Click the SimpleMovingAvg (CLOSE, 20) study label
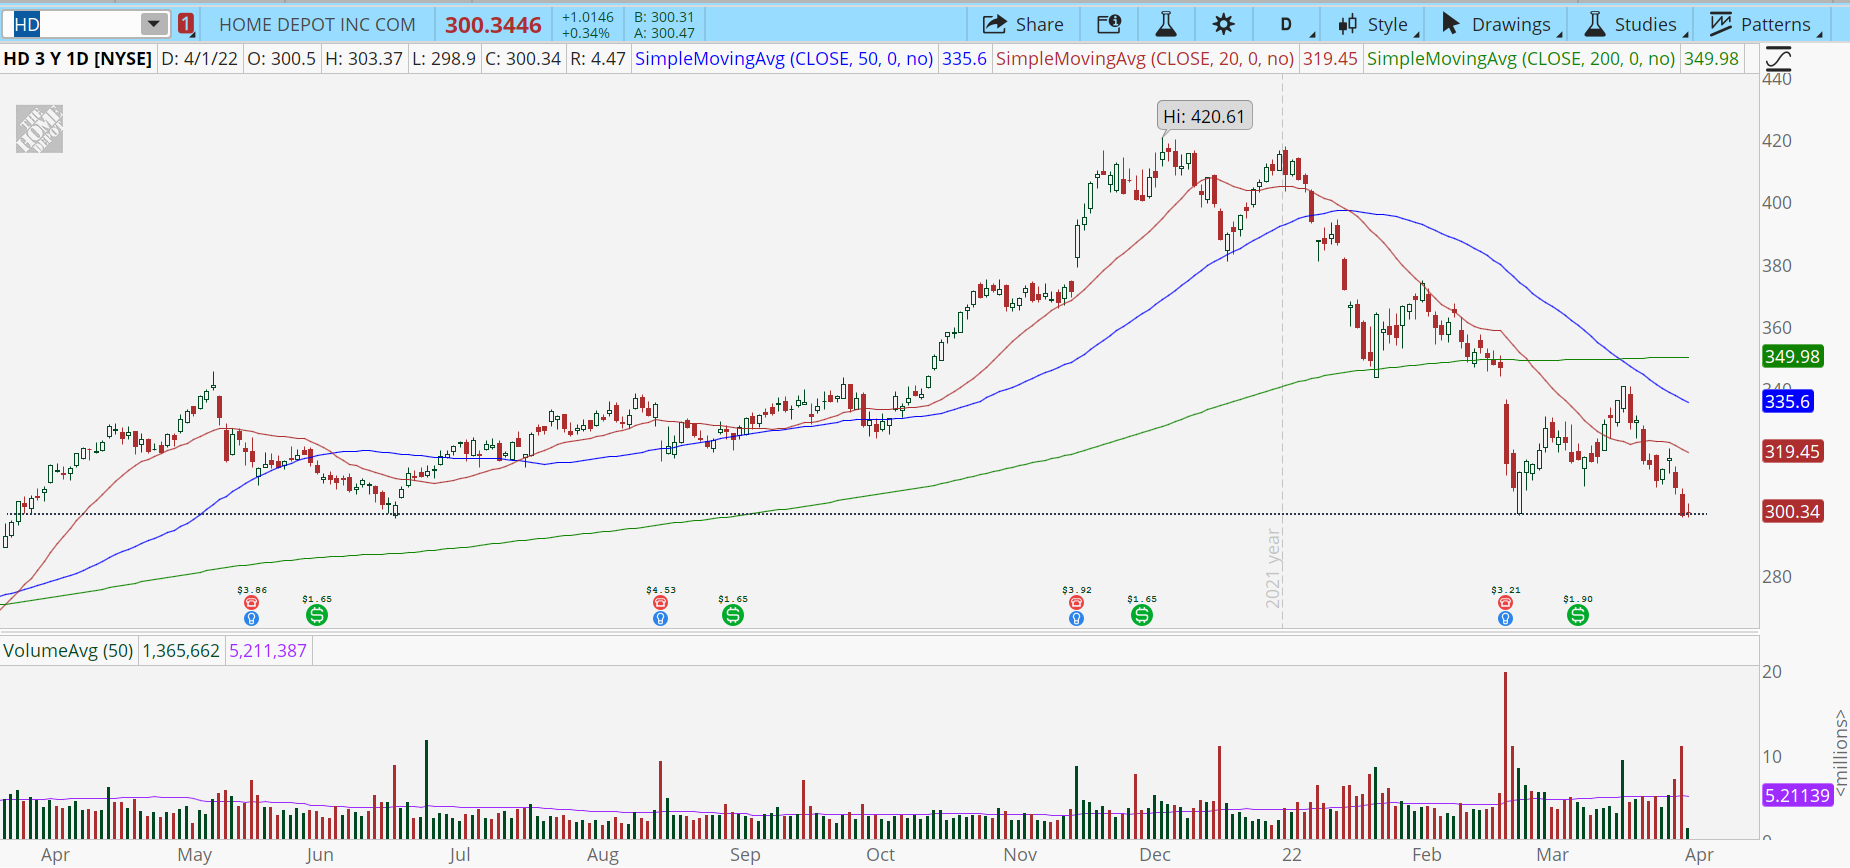Screen dimensions: 1850x868 1145,59
